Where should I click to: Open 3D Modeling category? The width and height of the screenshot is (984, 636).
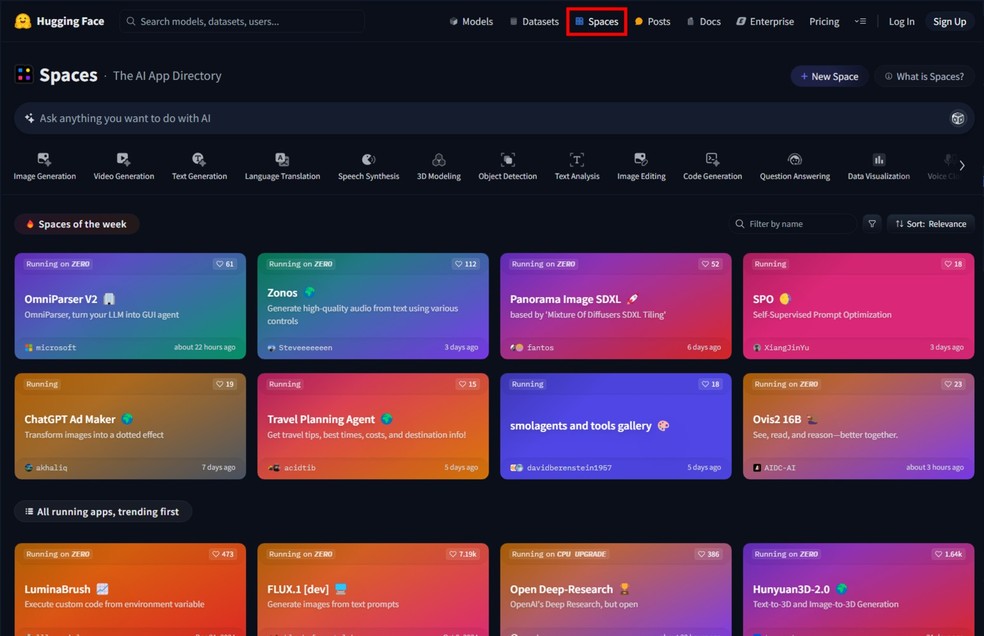coord(439,166)
